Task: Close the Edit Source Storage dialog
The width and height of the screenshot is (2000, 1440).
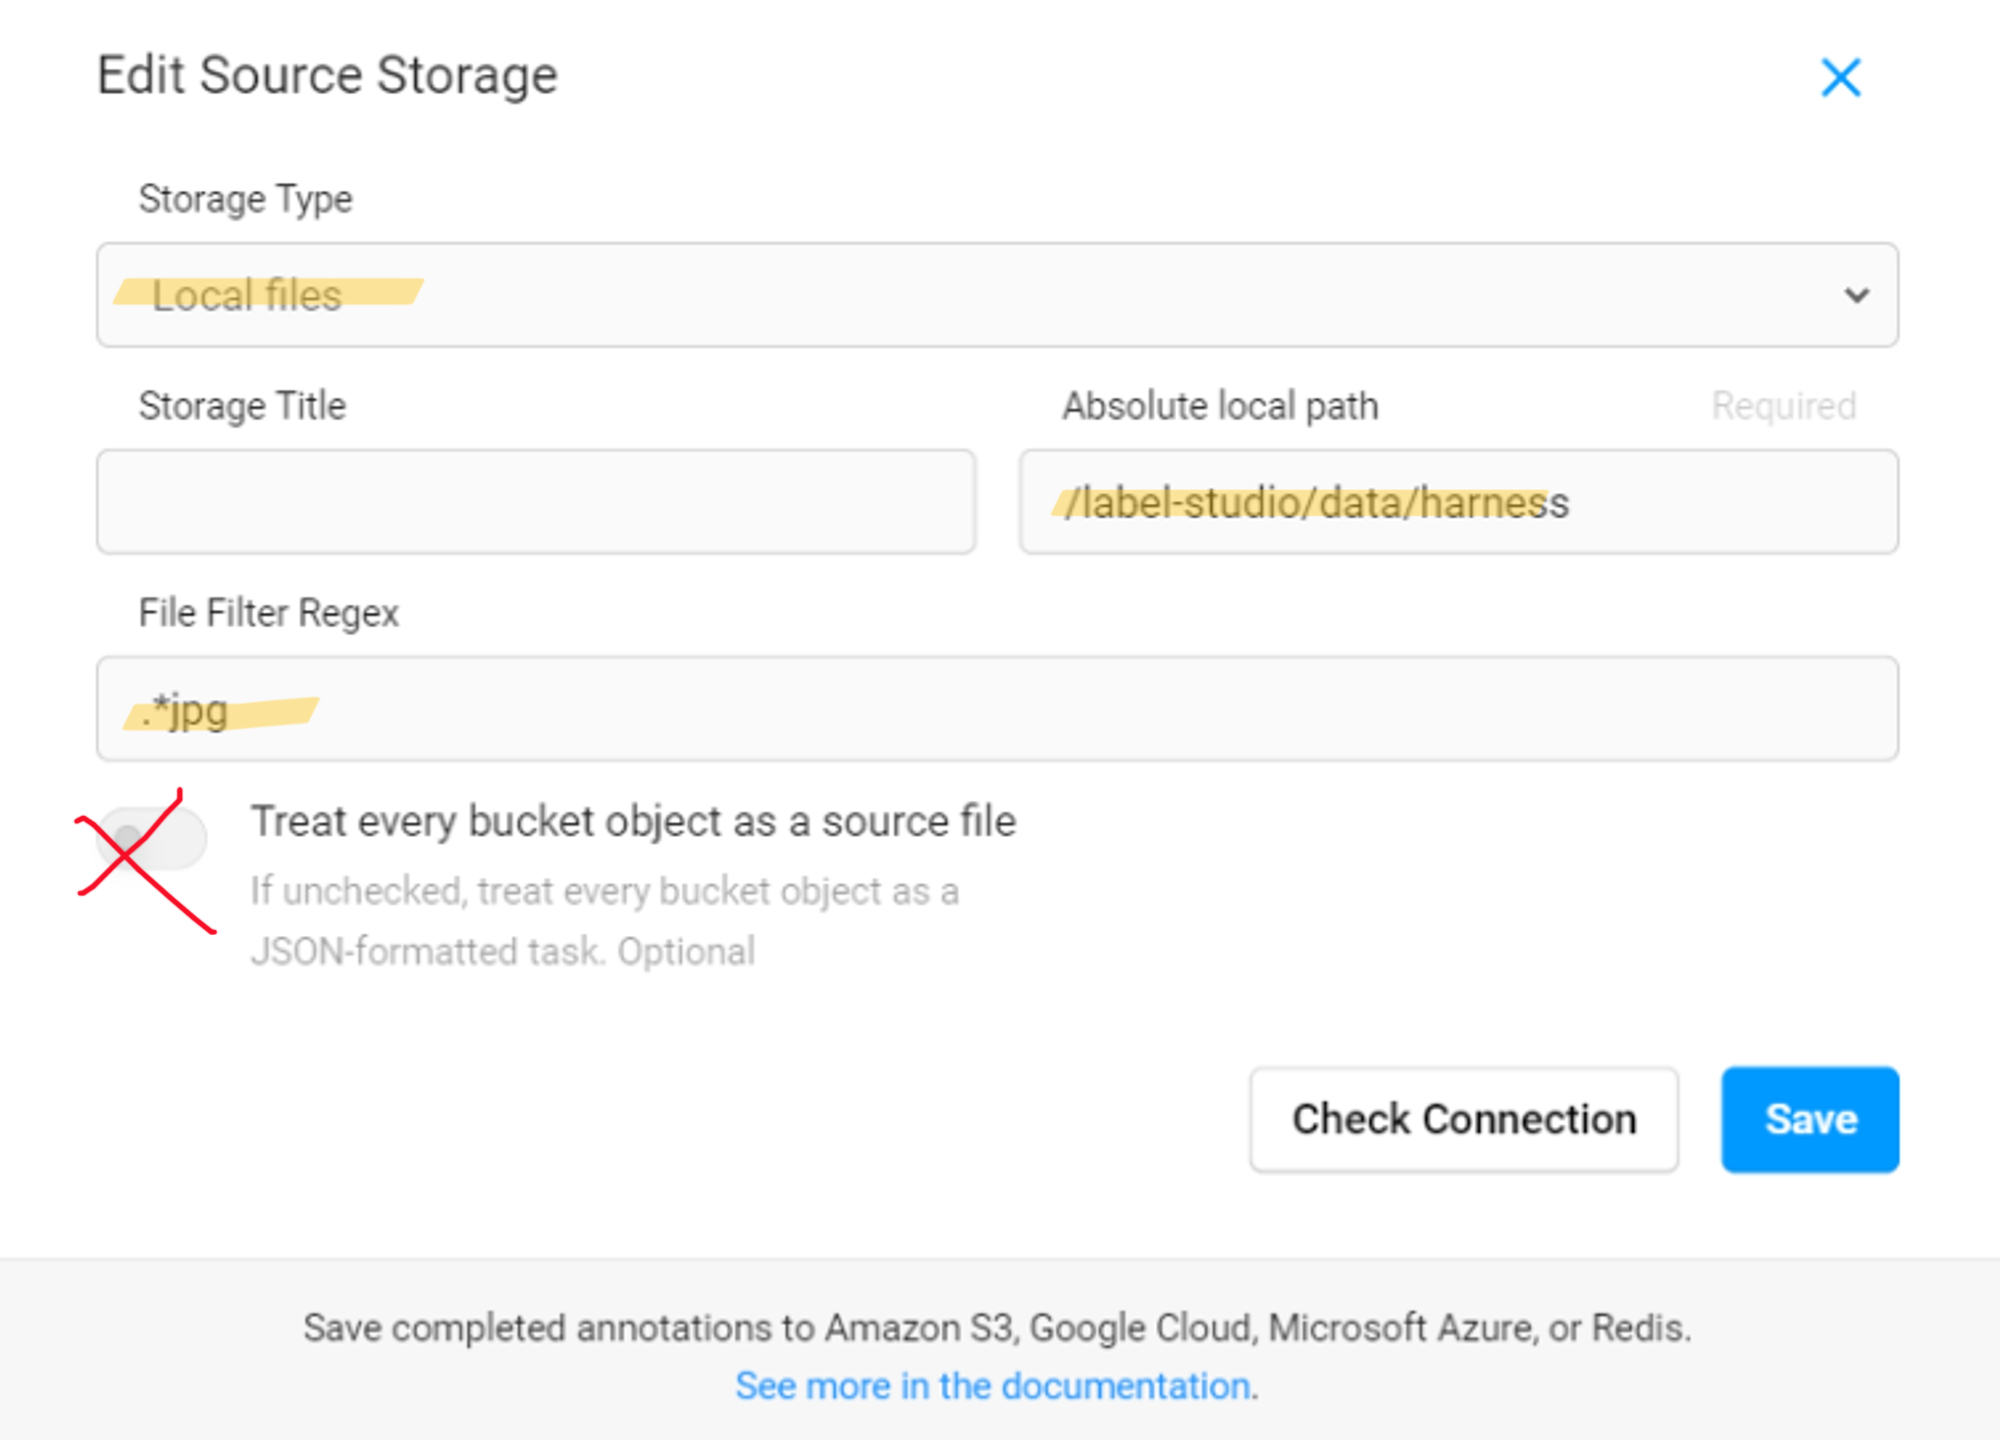Action: point(1840,77)
